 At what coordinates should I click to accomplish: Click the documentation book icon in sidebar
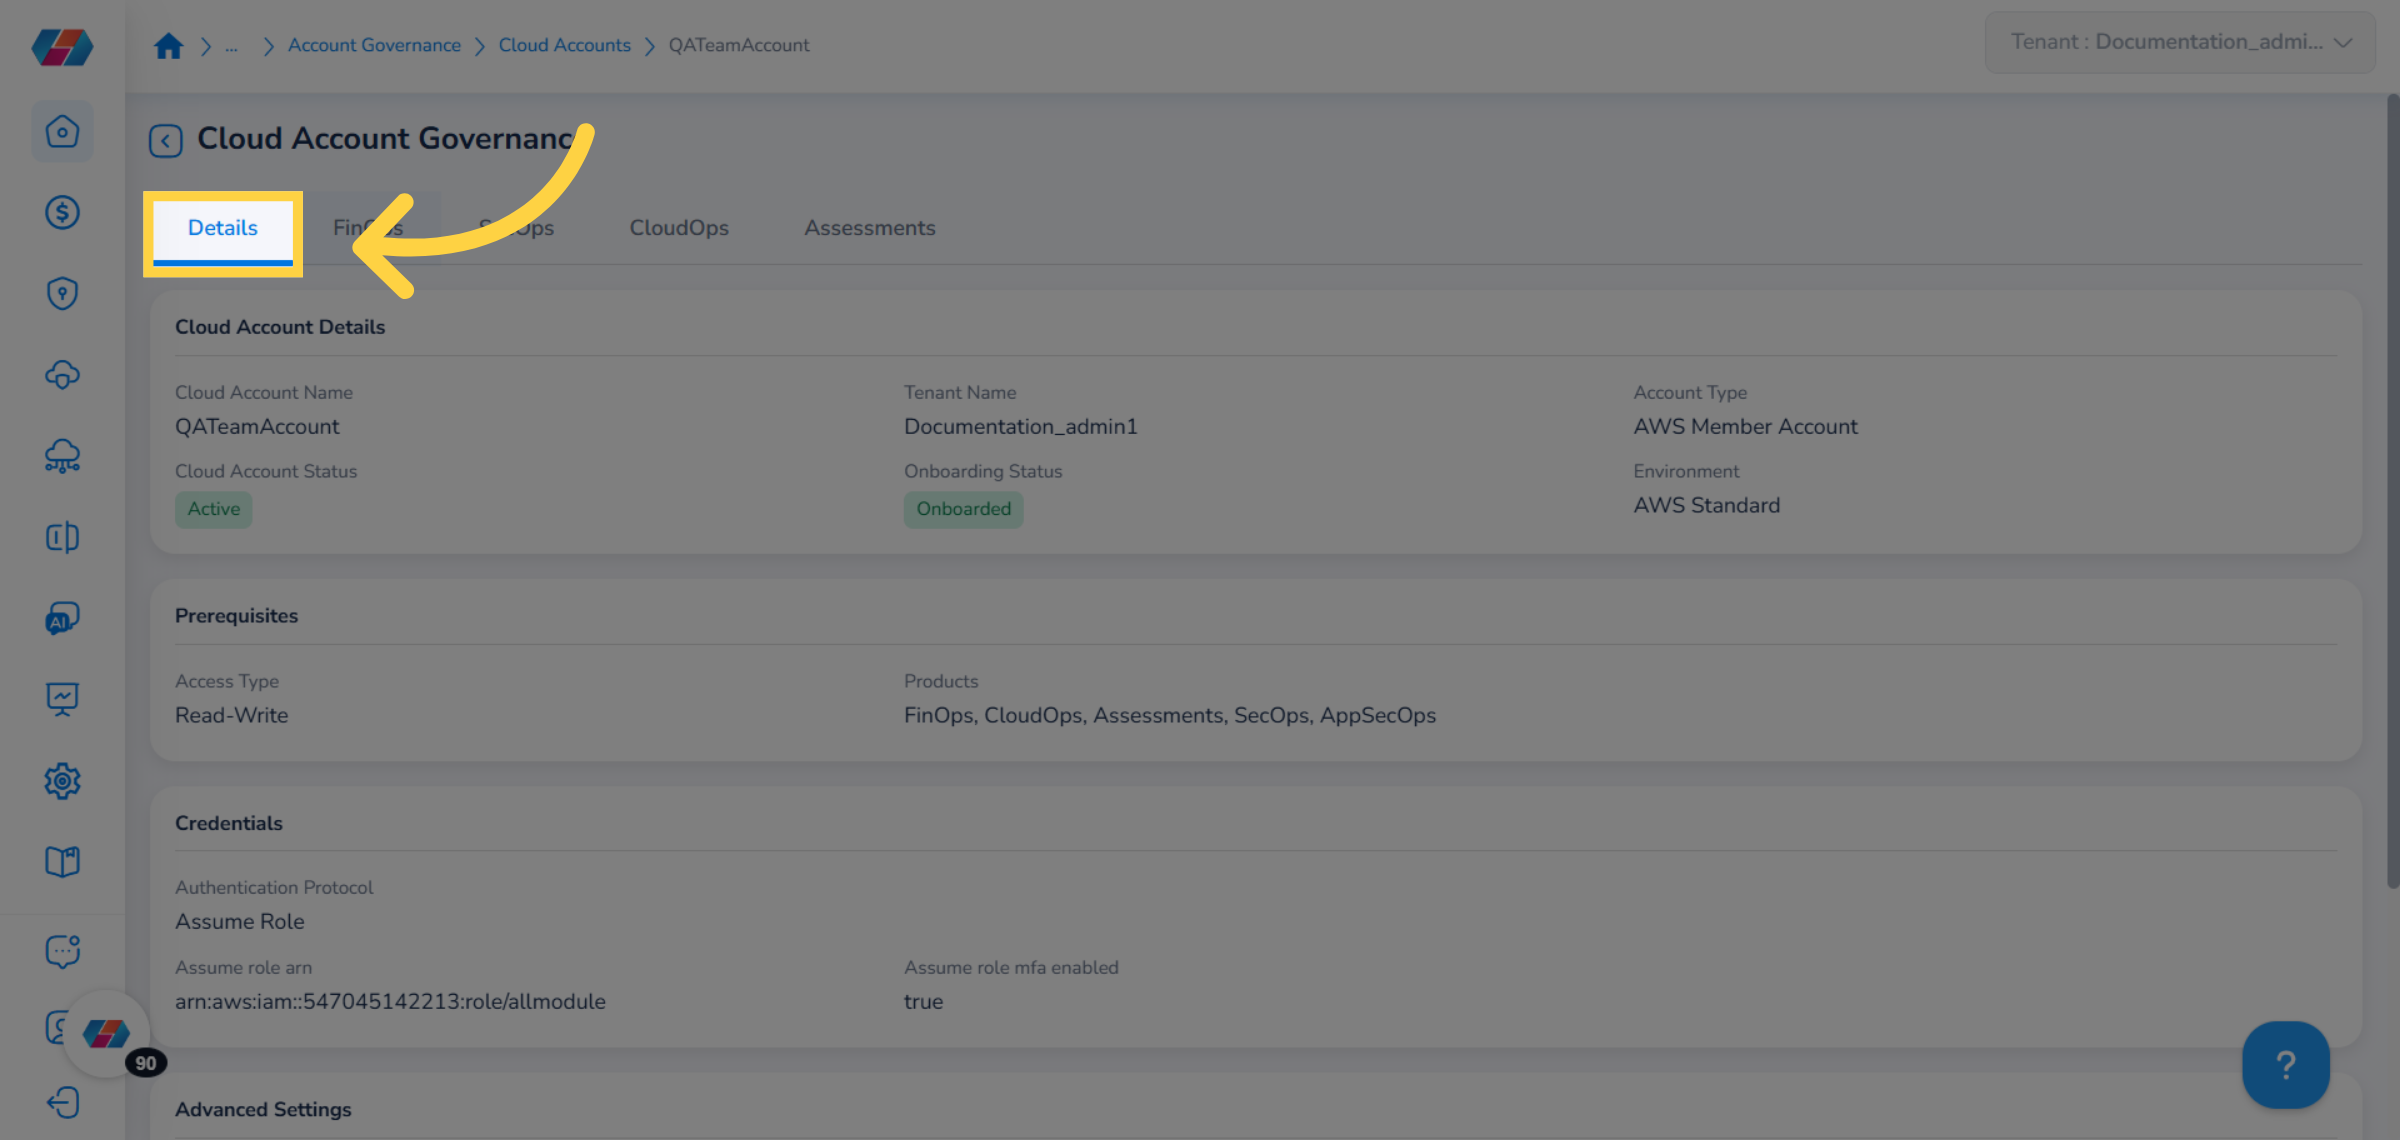[62, 861]
